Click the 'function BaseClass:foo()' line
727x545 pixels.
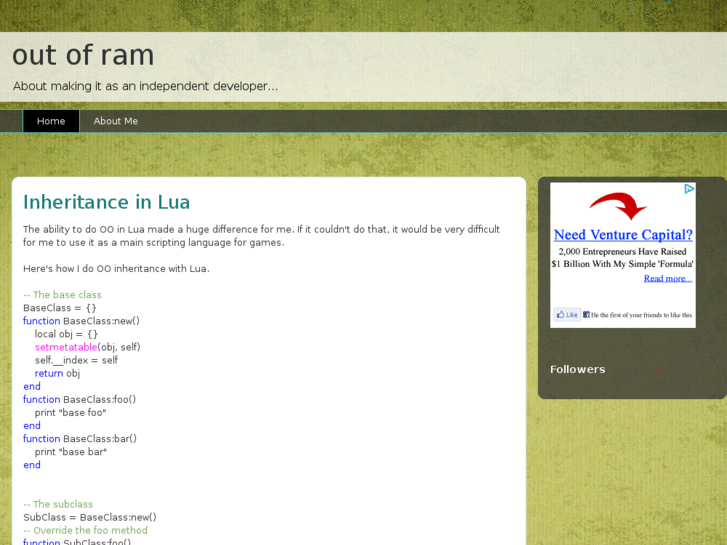(x=79, y=399)
